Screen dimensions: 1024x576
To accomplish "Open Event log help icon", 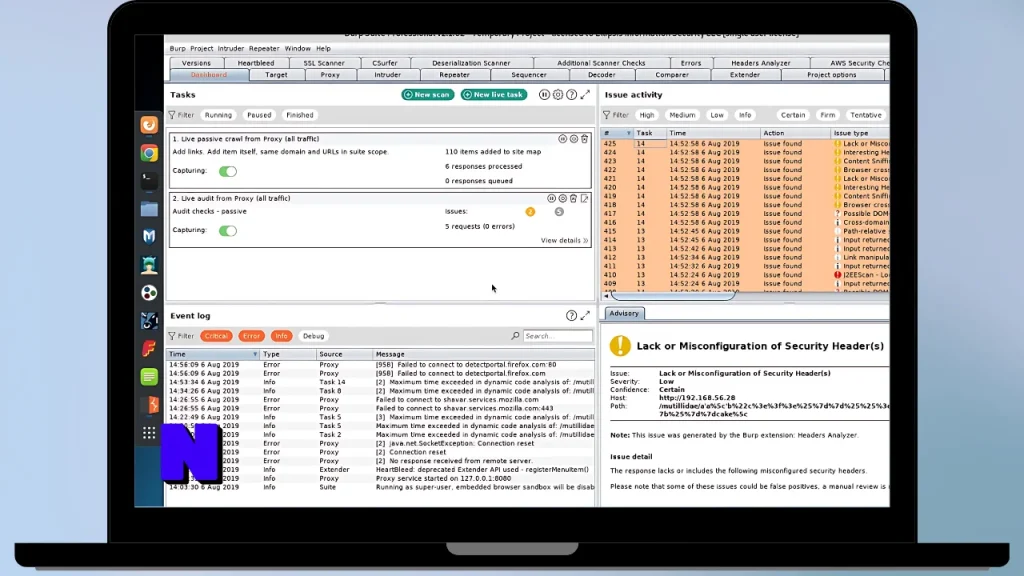I will [571, 315].
